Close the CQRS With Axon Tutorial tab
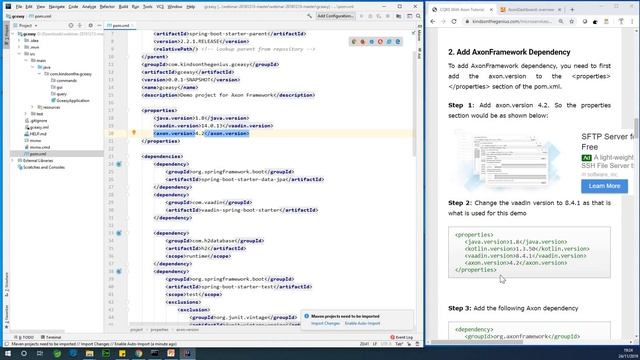 (491, 9)
